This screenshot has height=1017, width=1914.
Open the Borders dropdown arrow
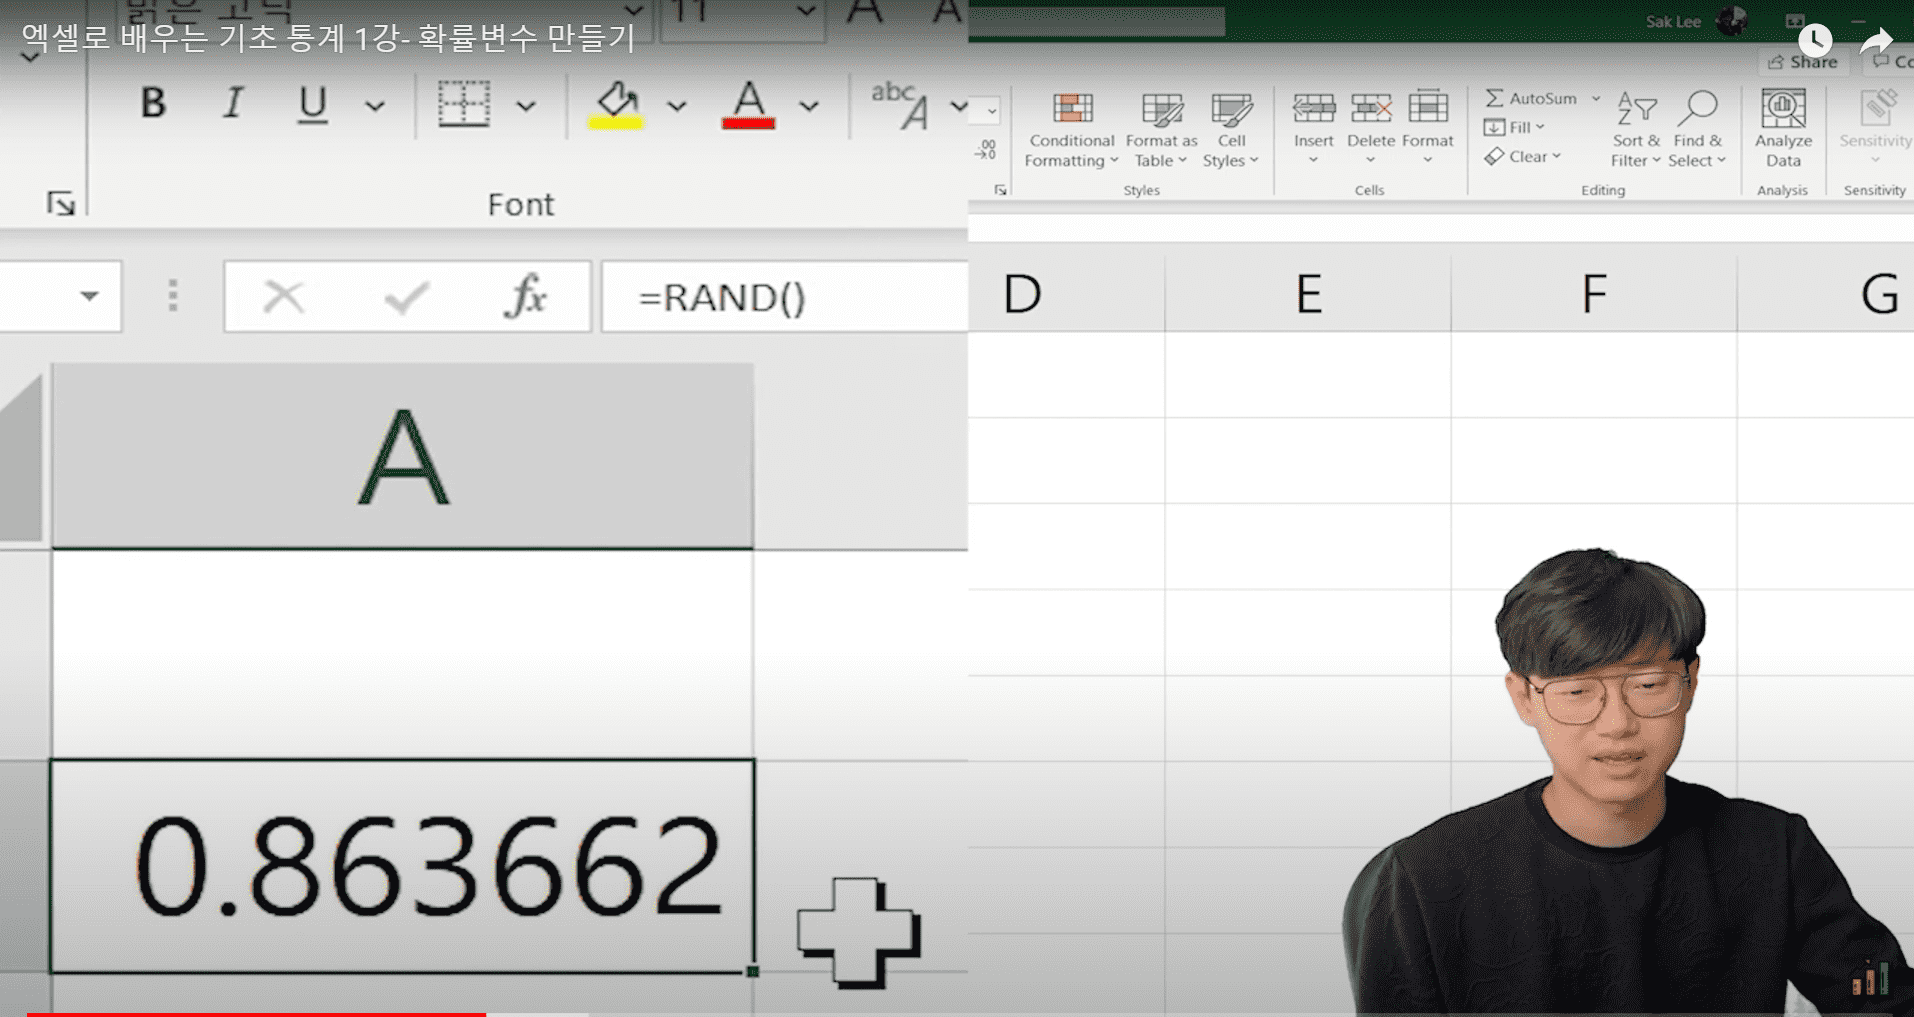(x=526, y=105)
